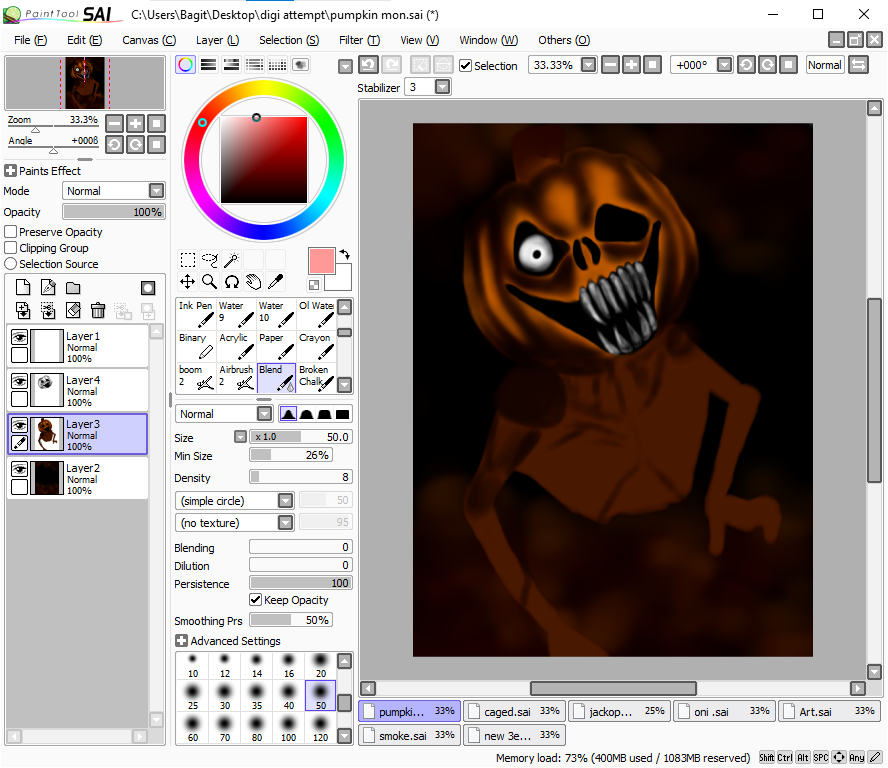Image resolution: width=888 pixels, height=768 pixels.
Task: Open the Canvas menu
Action: click(x=149, y=40)
